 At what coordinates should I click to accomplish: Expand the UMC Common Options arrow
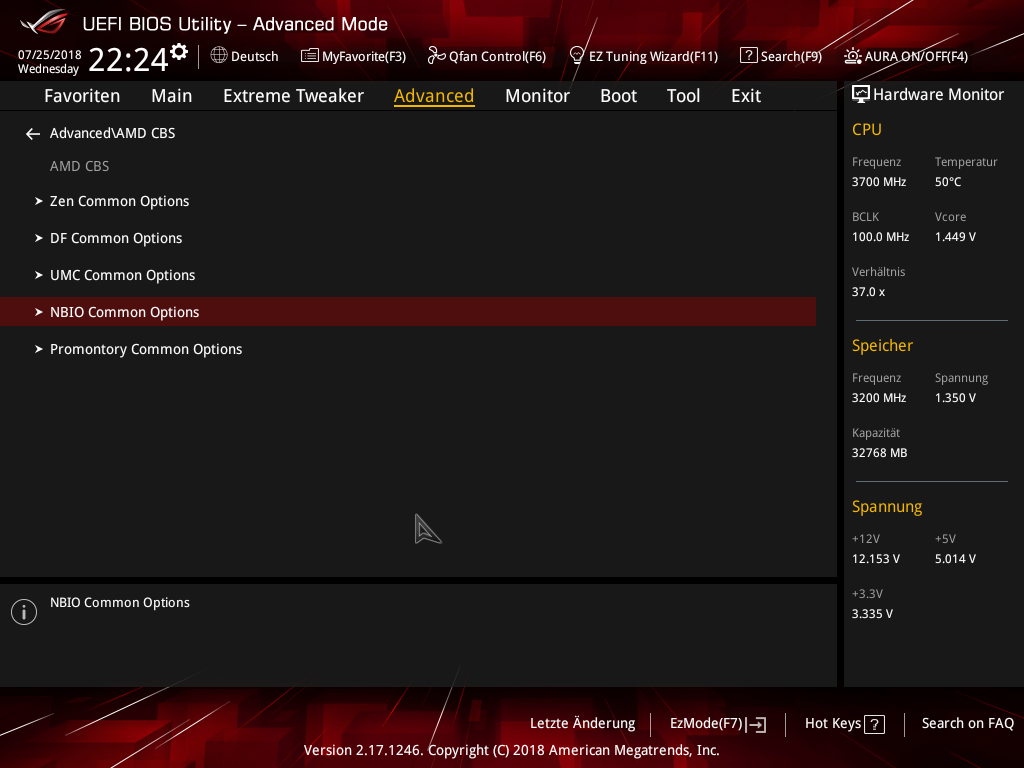click(39, 275)
